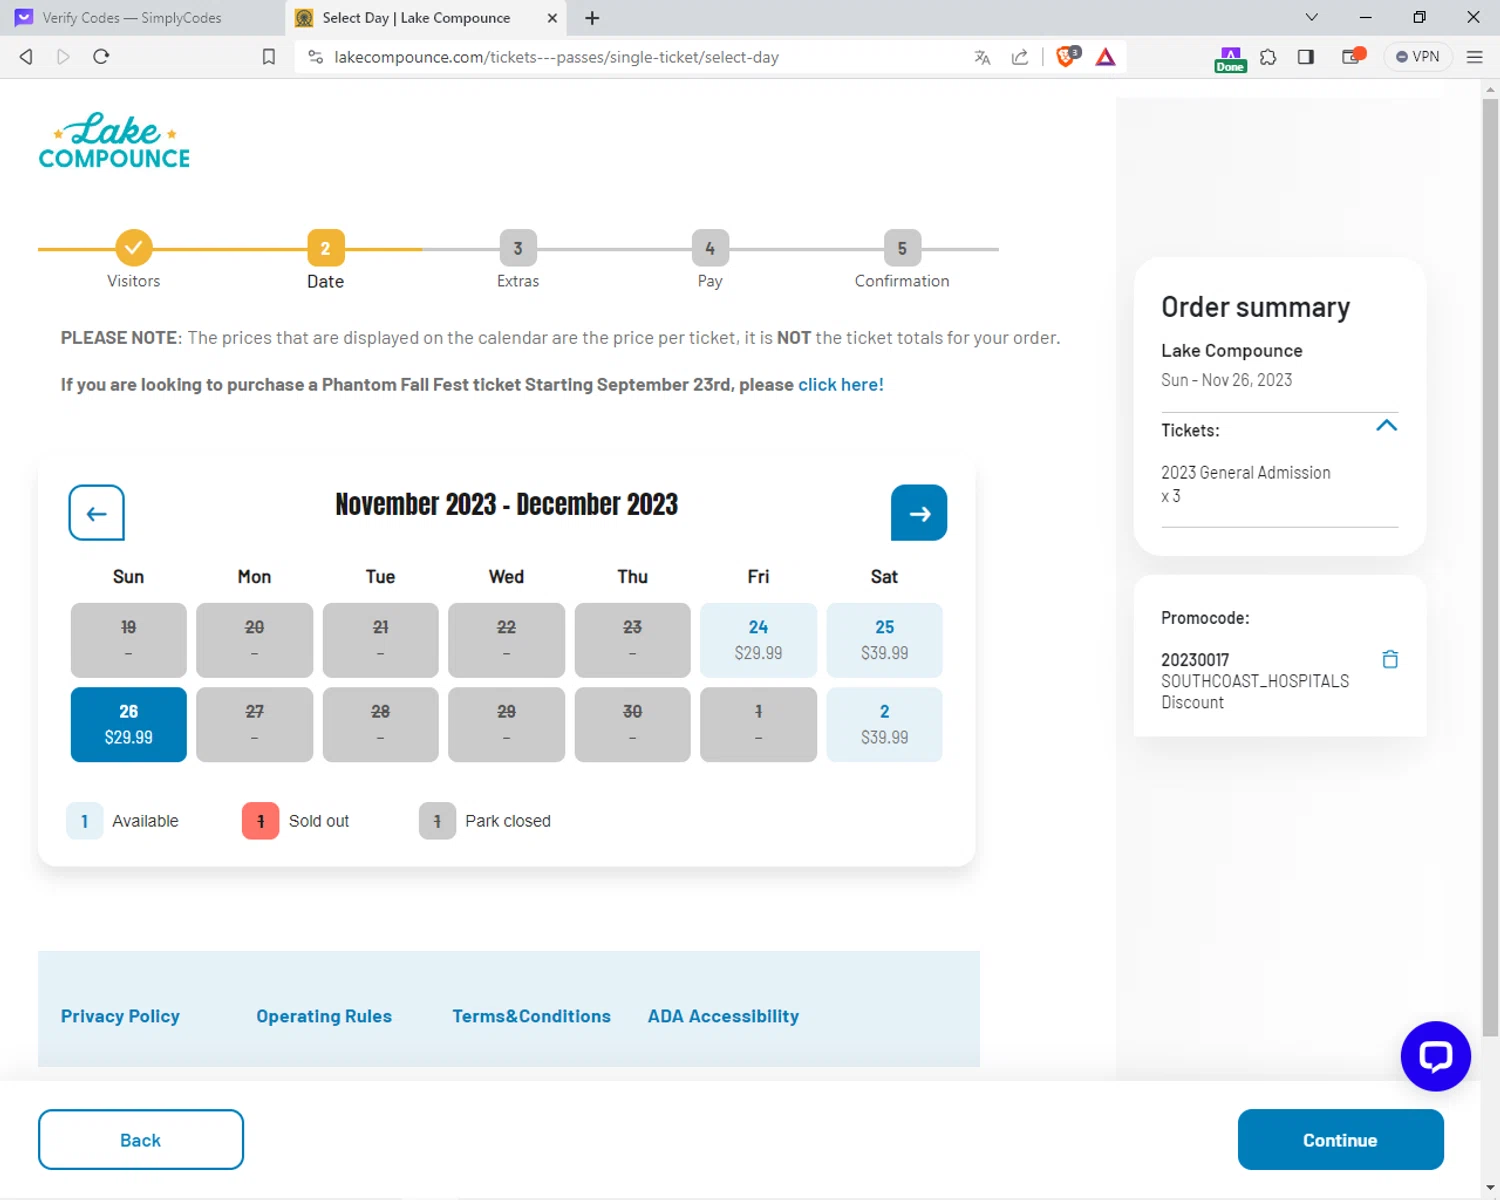Open the browser main hamburger menu

[1474, 57]
